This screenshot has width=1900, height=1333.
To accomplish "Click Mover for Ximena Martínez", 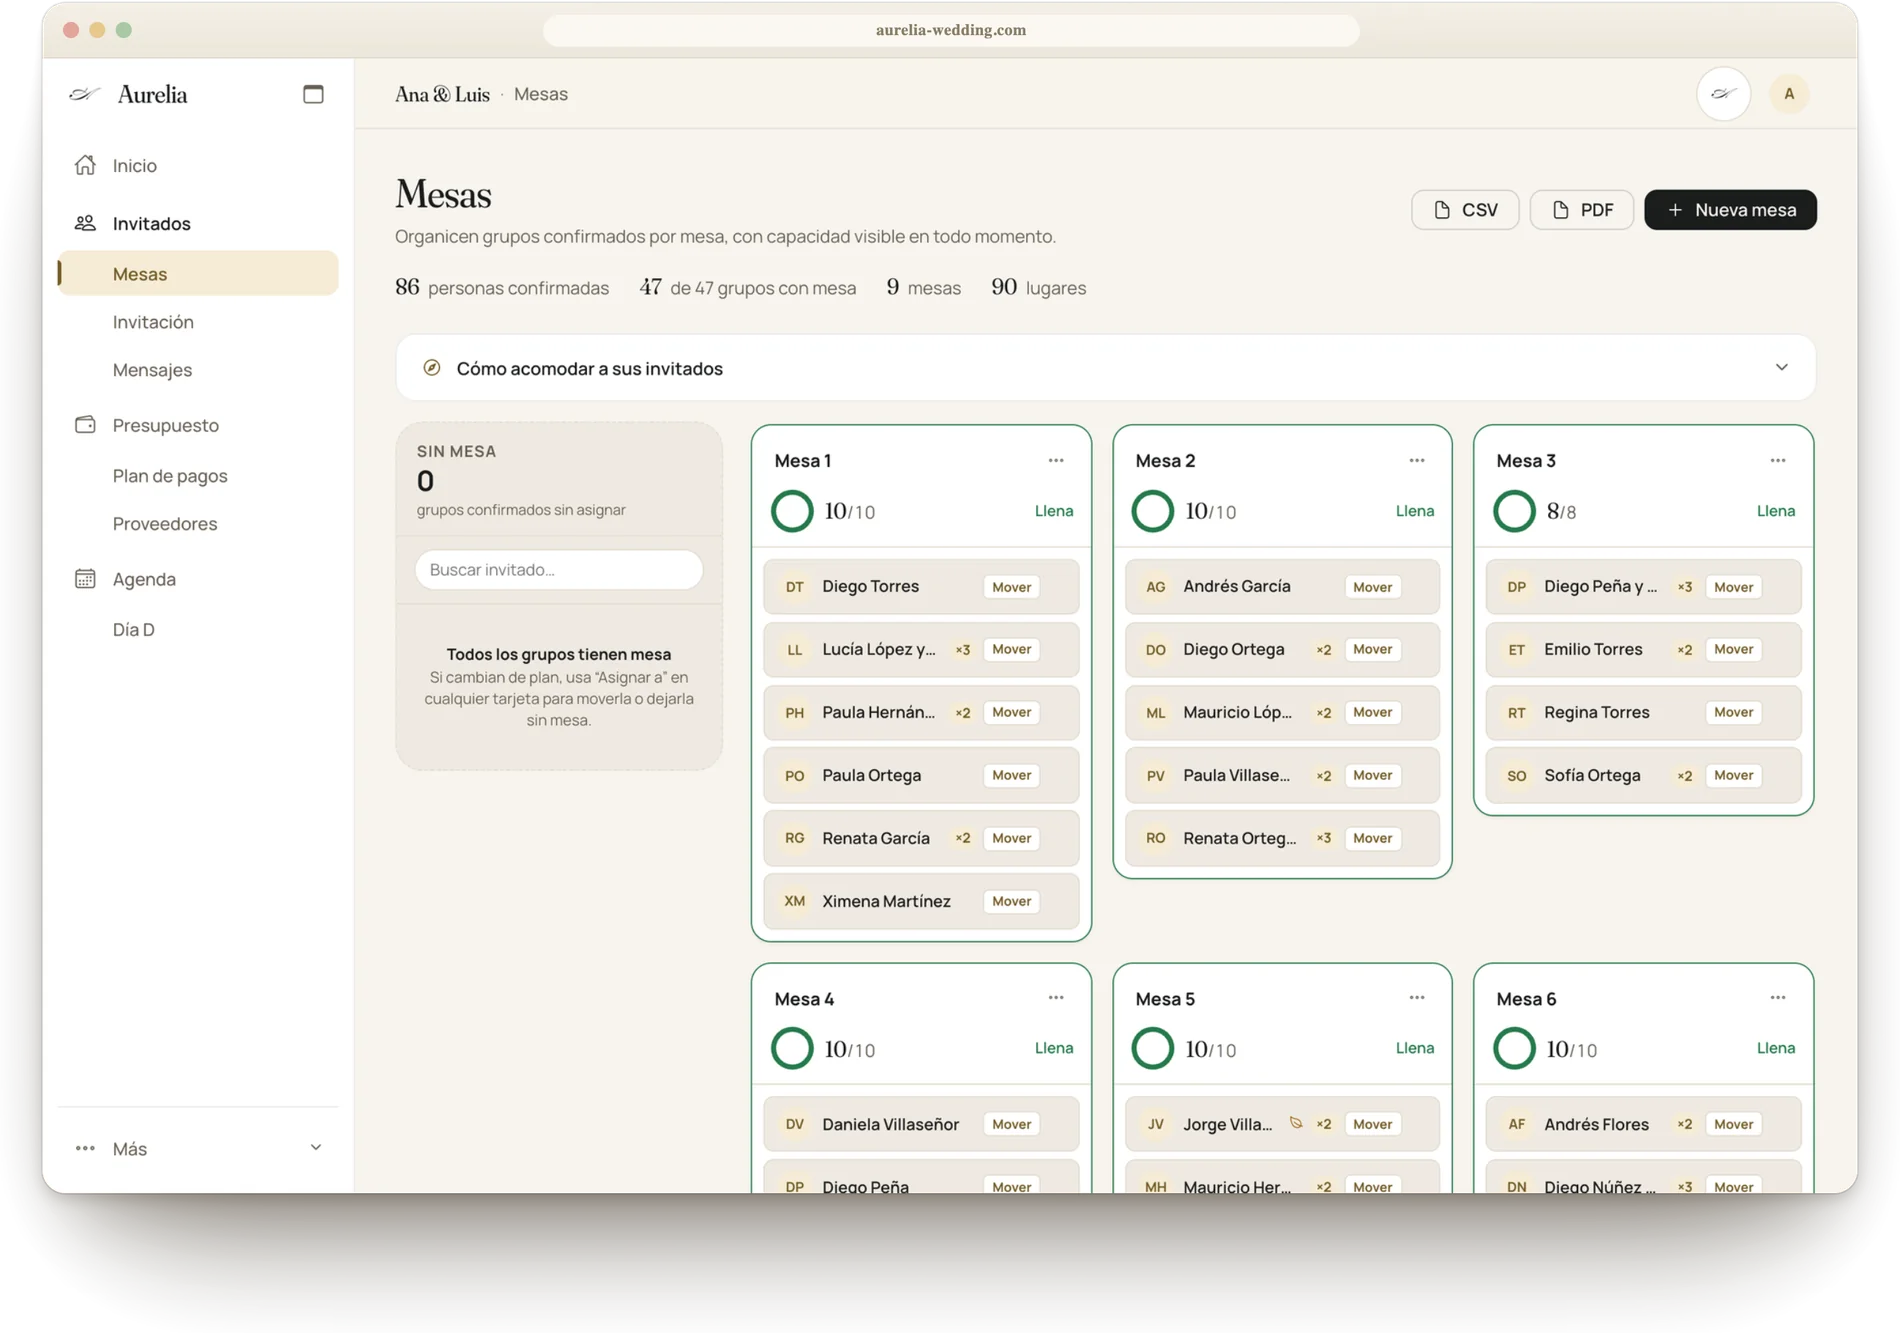I will pos(1011,901).
